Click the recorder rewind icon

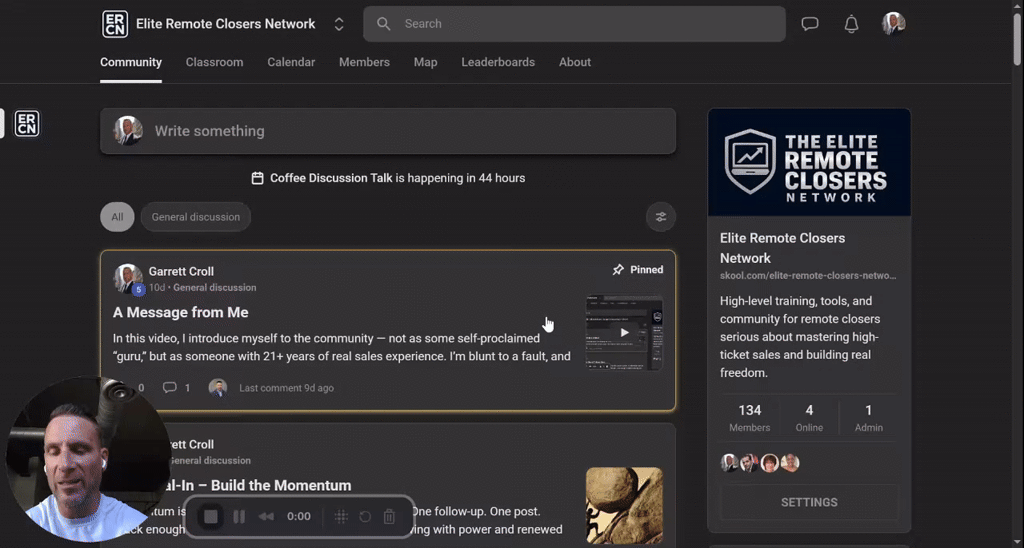tap(266, 517)
